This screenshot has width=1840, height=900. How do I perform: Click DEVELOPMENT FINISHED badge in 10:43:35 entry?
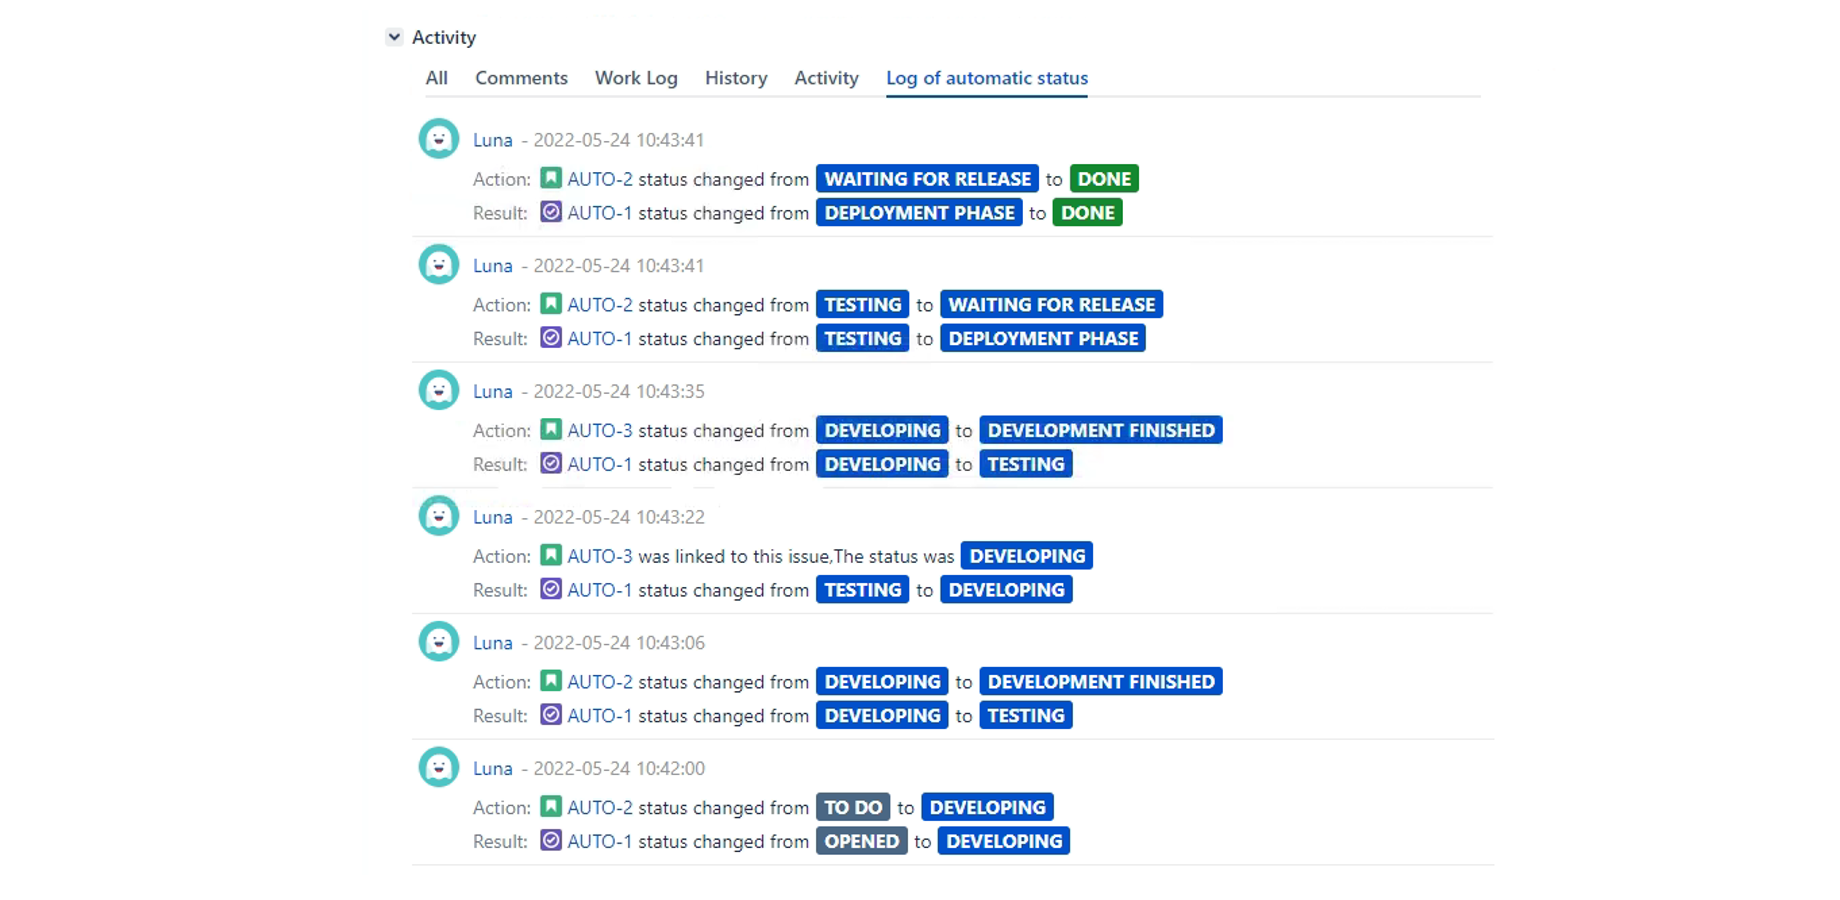point(1101,430)
